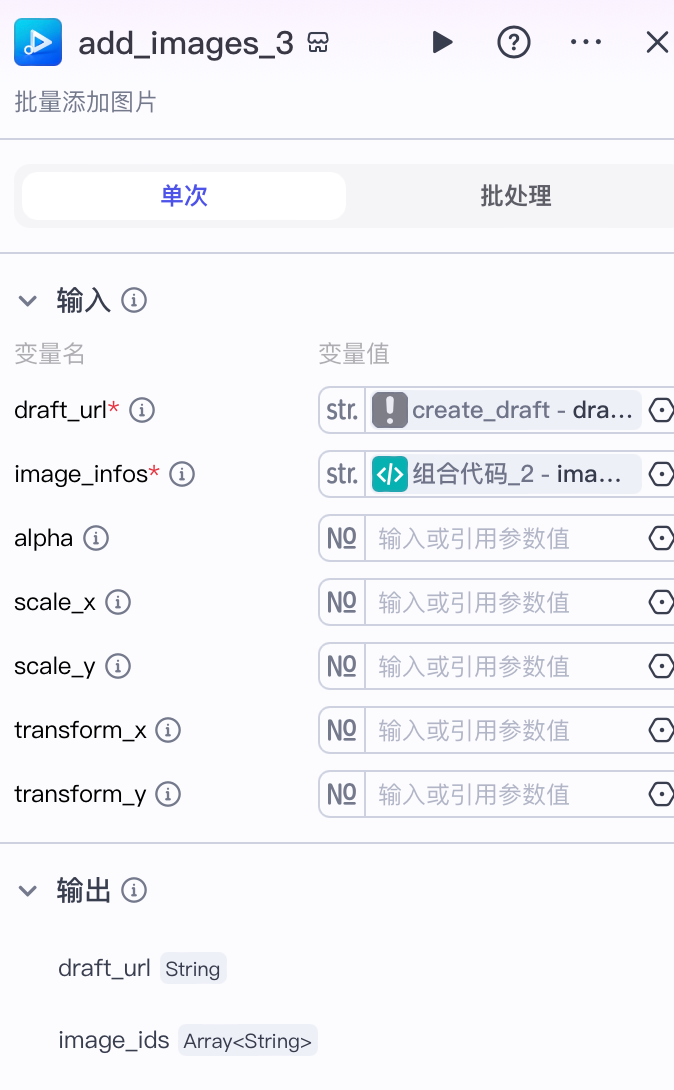
Task: Switch to the 批处理 mode tab
Action: point(516,196)
